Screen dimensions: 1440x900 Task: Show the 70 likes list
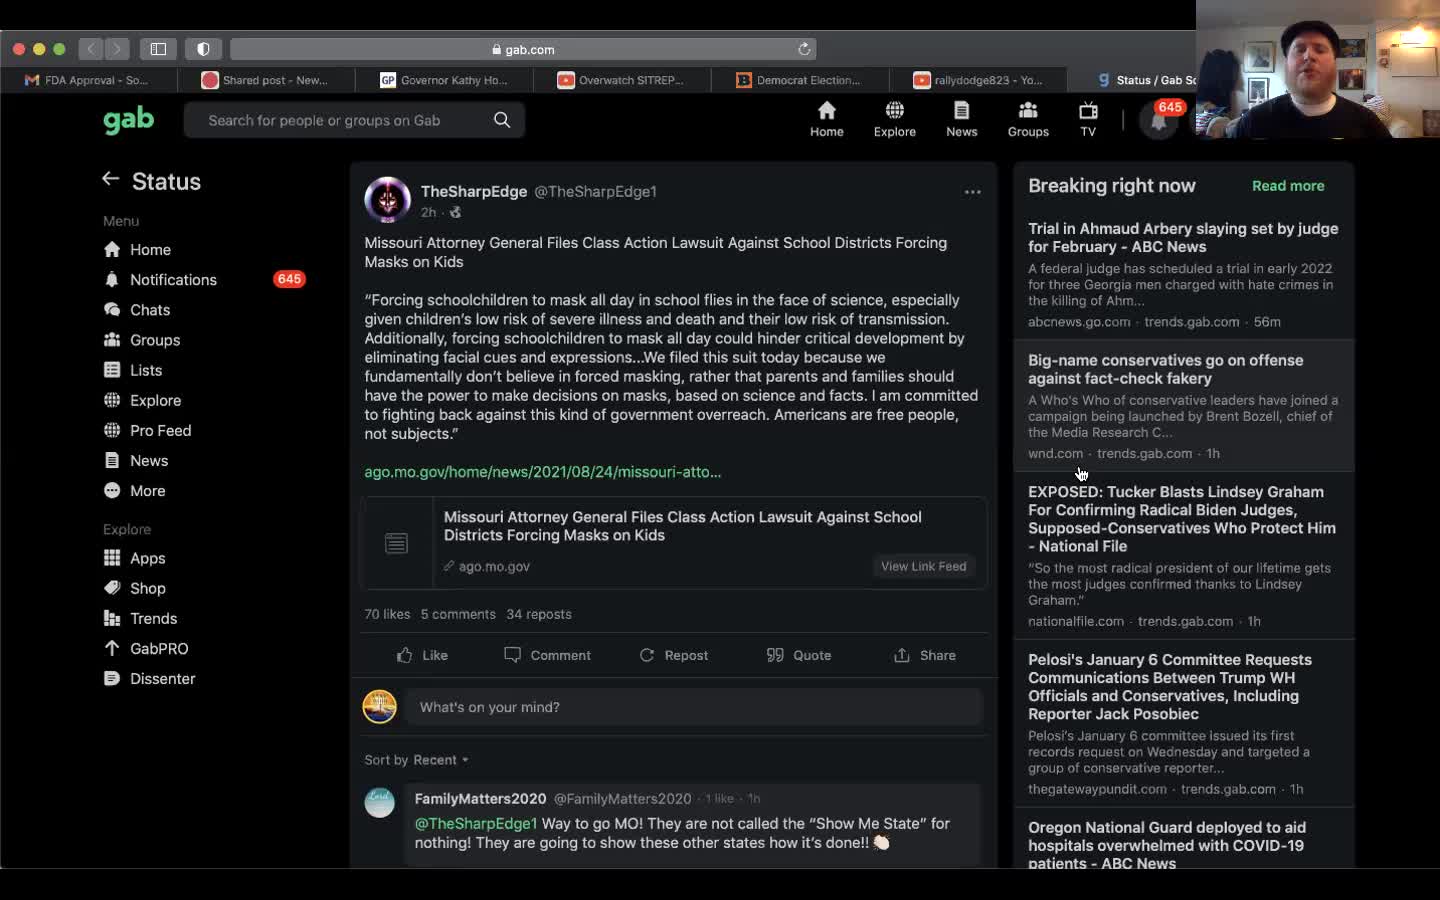[x=387, y=614]
